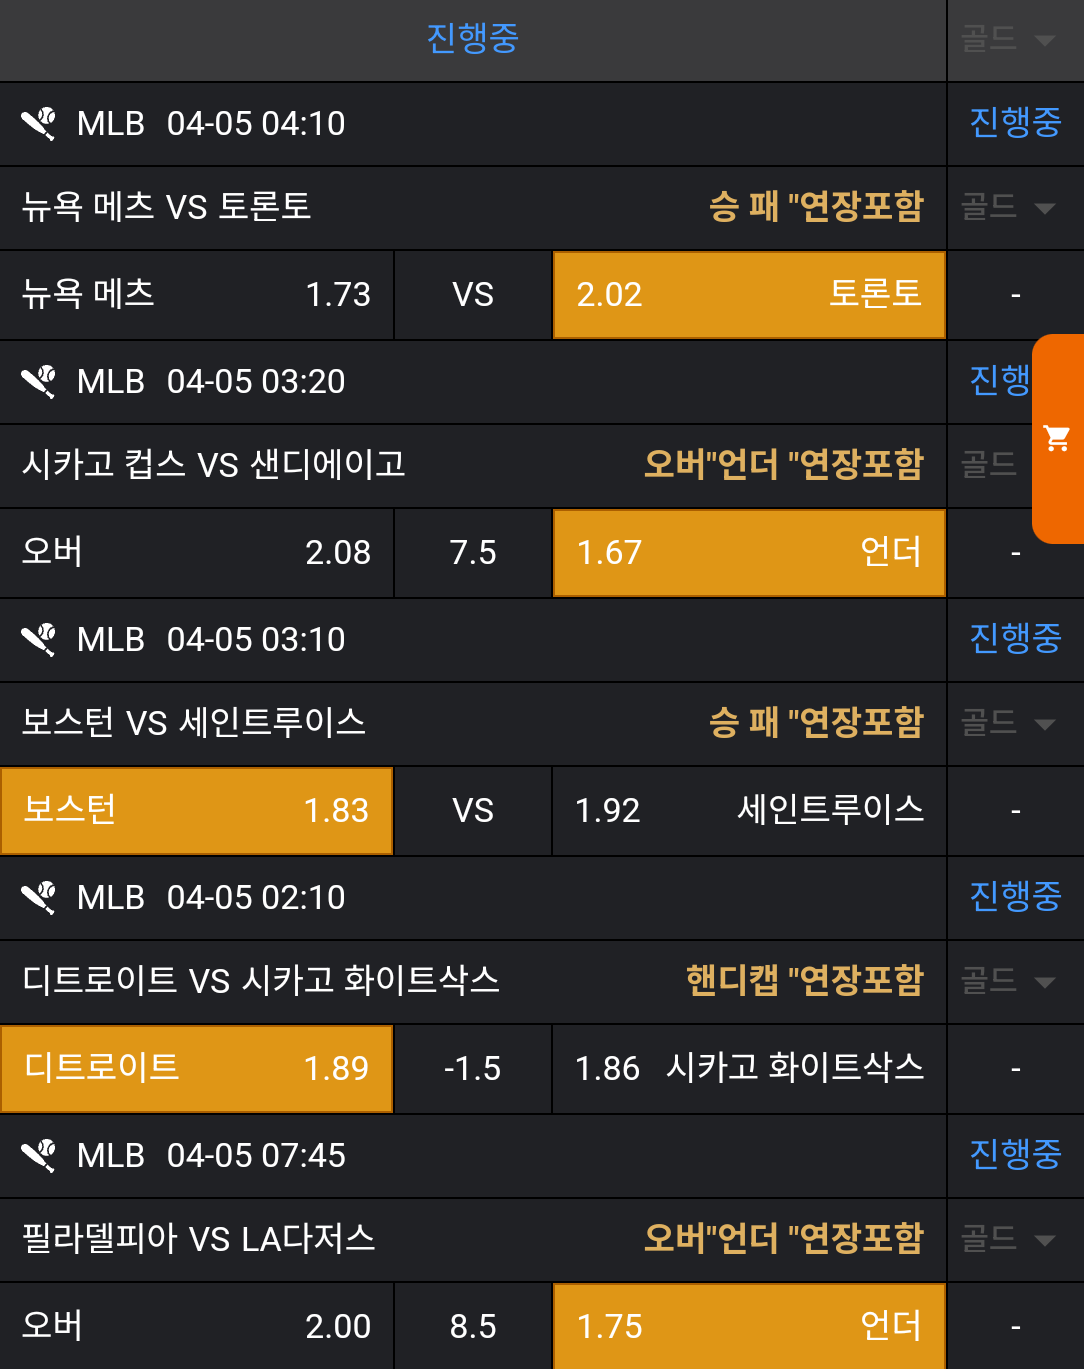Click baseball icon beside MLB 04-05 04:10

(39, 124)
